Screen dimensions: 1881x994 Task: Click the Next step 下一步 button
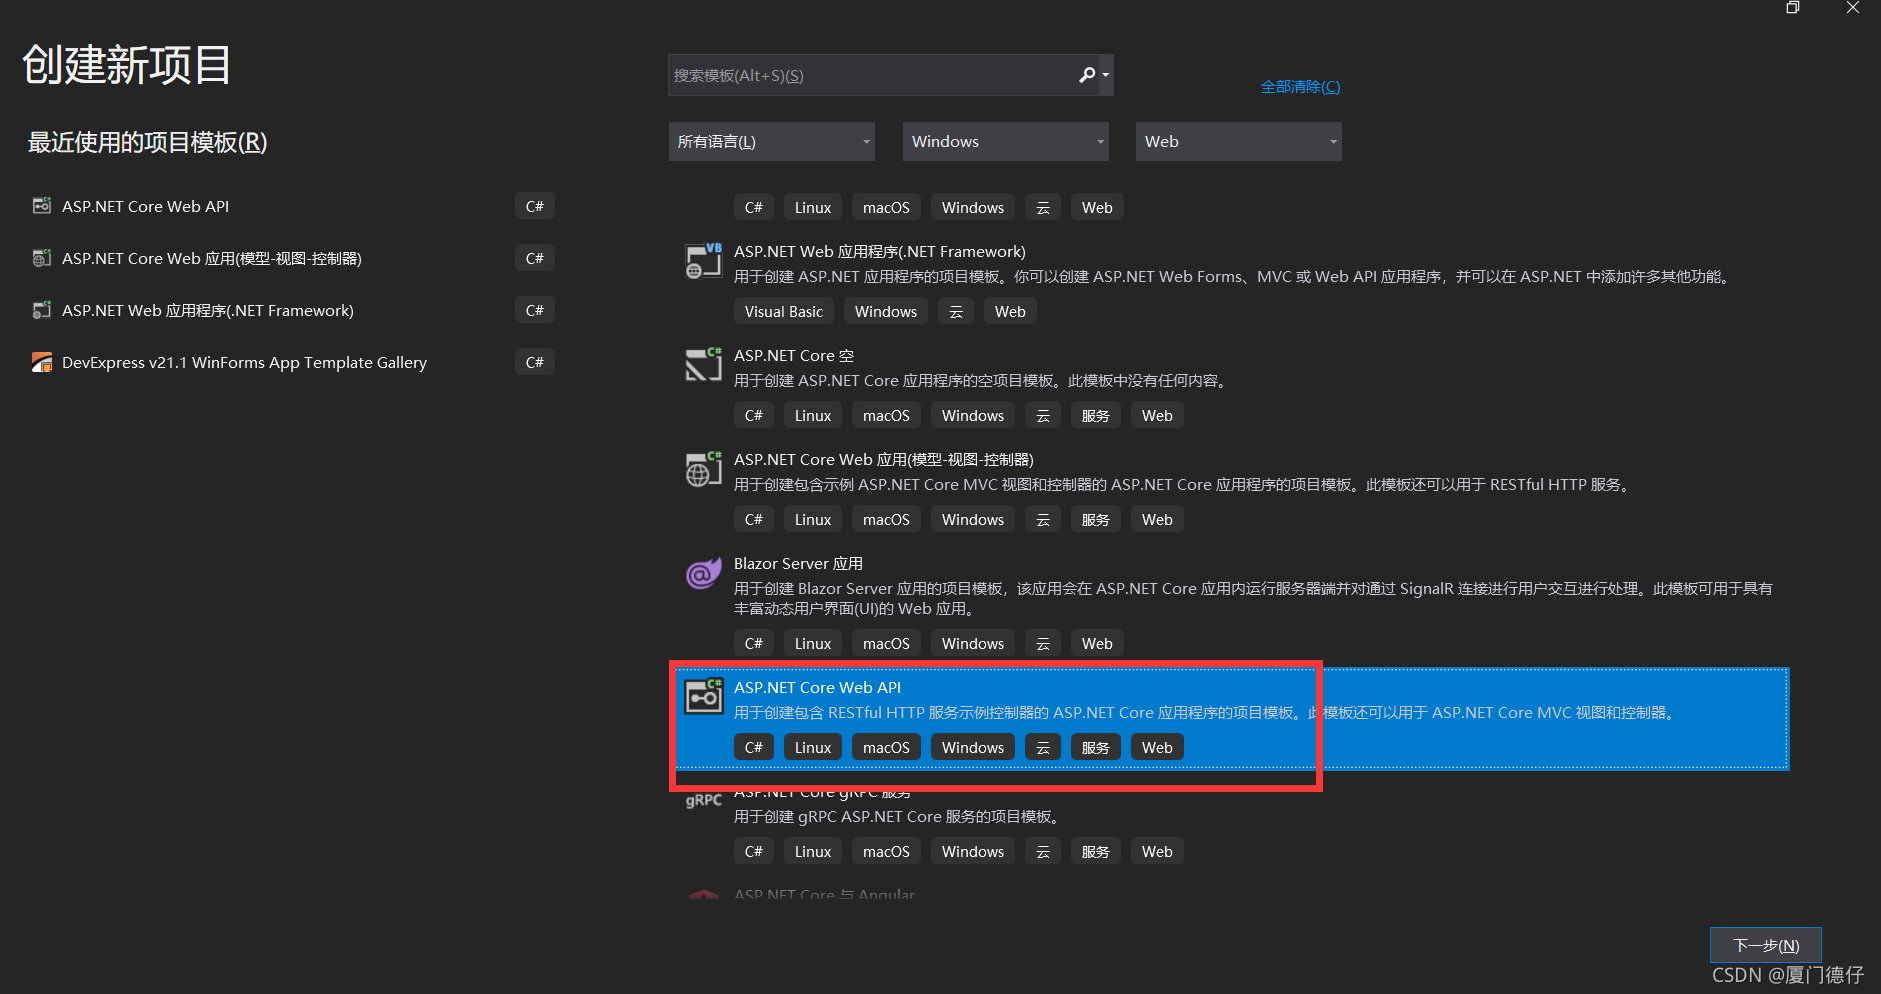pos(1766,945)
